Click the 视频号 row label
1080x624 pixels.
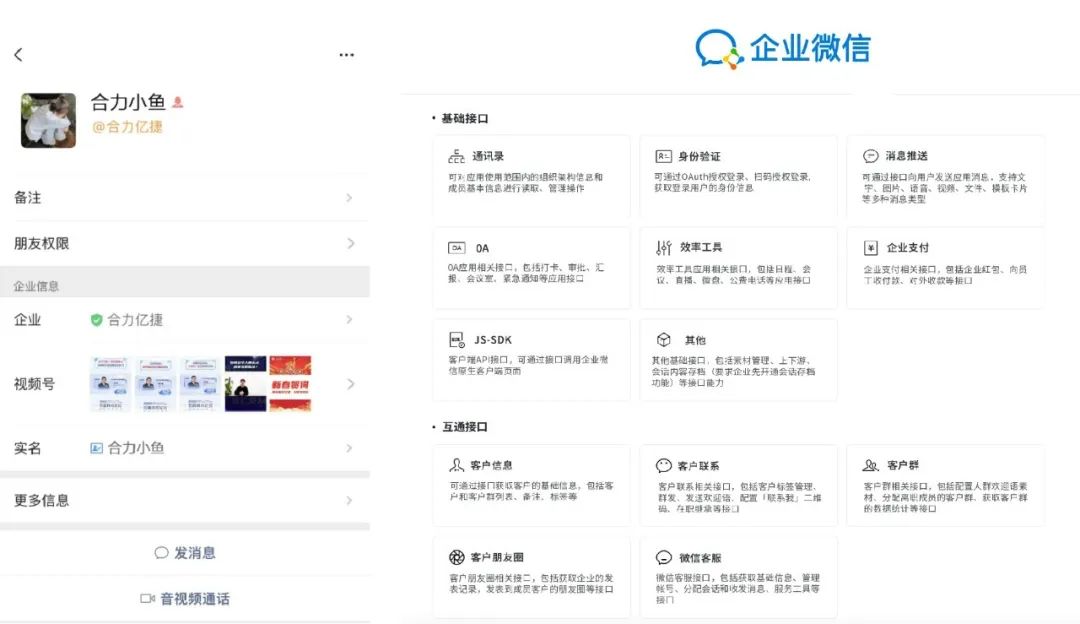[34, 384]
